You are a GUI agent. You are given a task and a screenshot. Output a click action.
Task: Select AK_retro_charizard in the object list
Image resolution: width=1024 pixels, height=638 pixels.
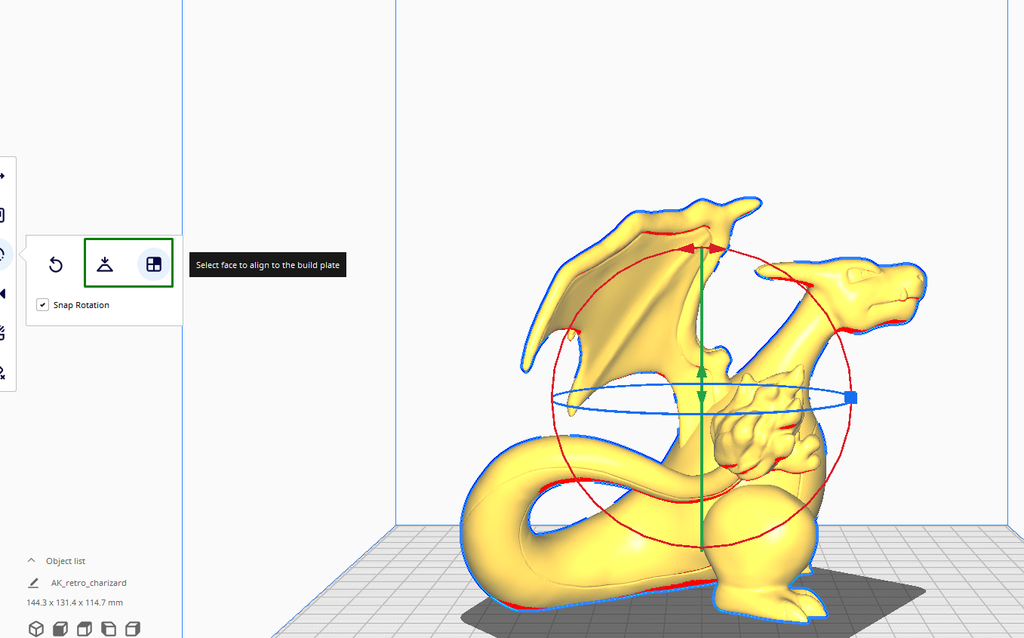pos(88,583)
